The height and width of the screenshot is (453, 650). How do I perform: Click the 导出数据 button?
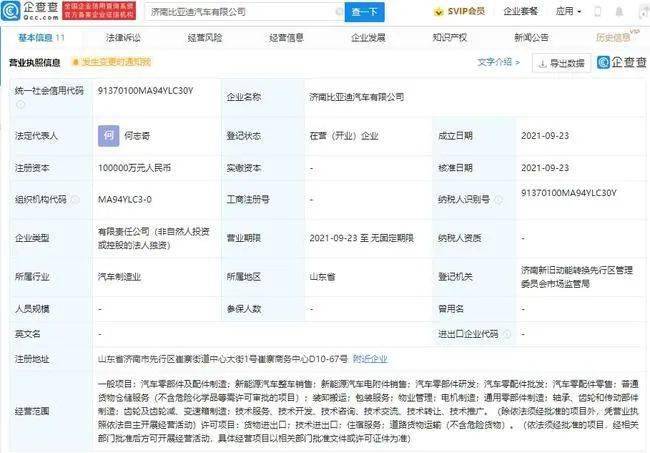[562, 63]
